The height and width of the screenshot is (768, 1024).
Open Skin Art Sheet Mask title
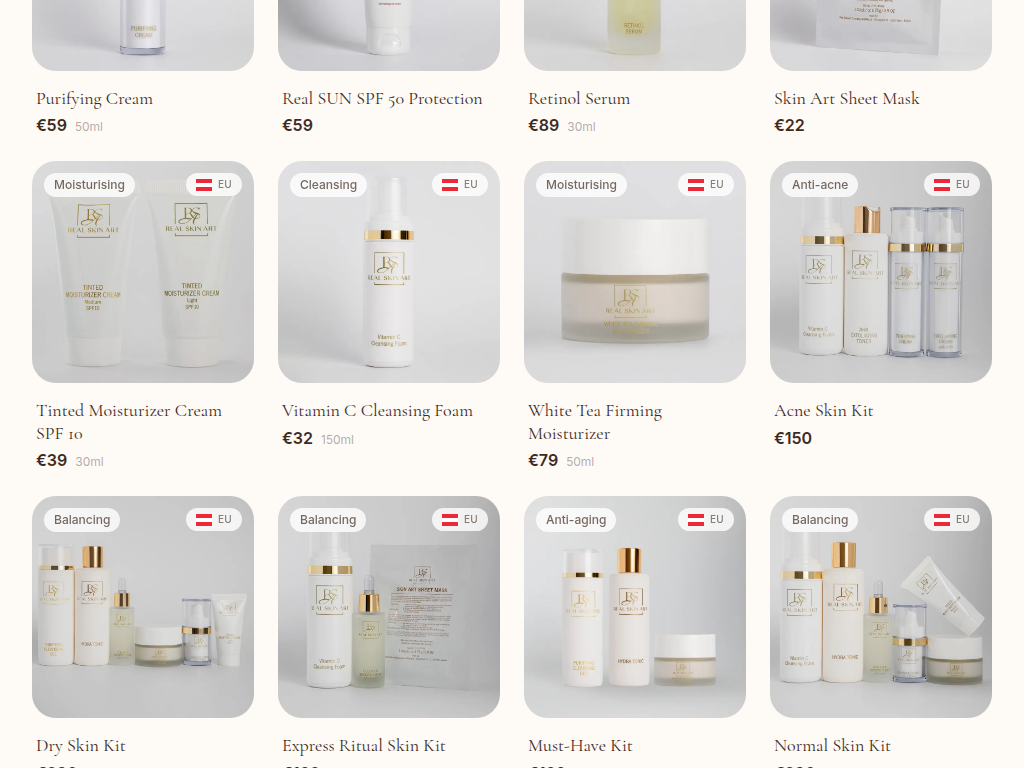[846, 99]
